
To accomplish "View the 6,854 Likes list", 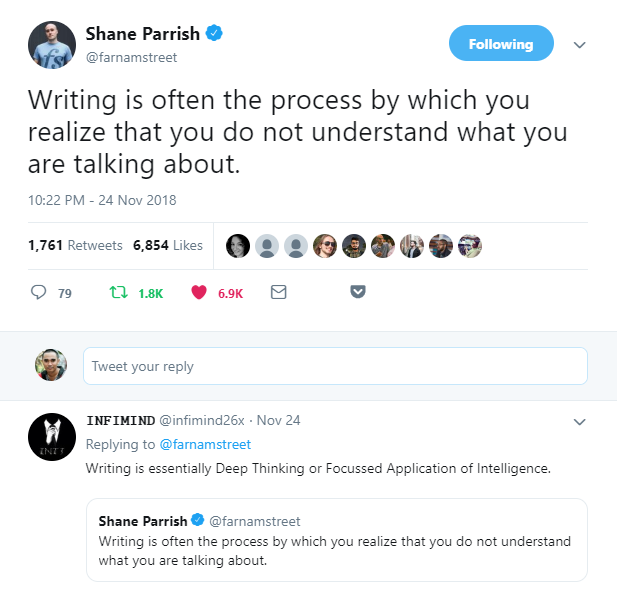I will [x=167, y=245].
